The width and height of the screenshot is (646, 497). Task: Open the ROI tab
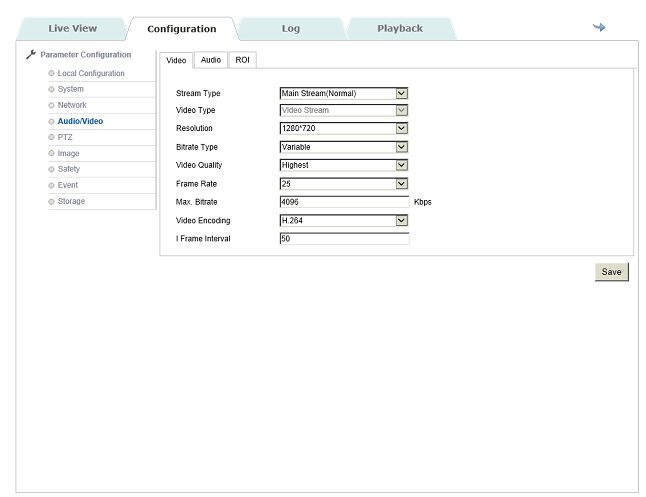[242, 61]
